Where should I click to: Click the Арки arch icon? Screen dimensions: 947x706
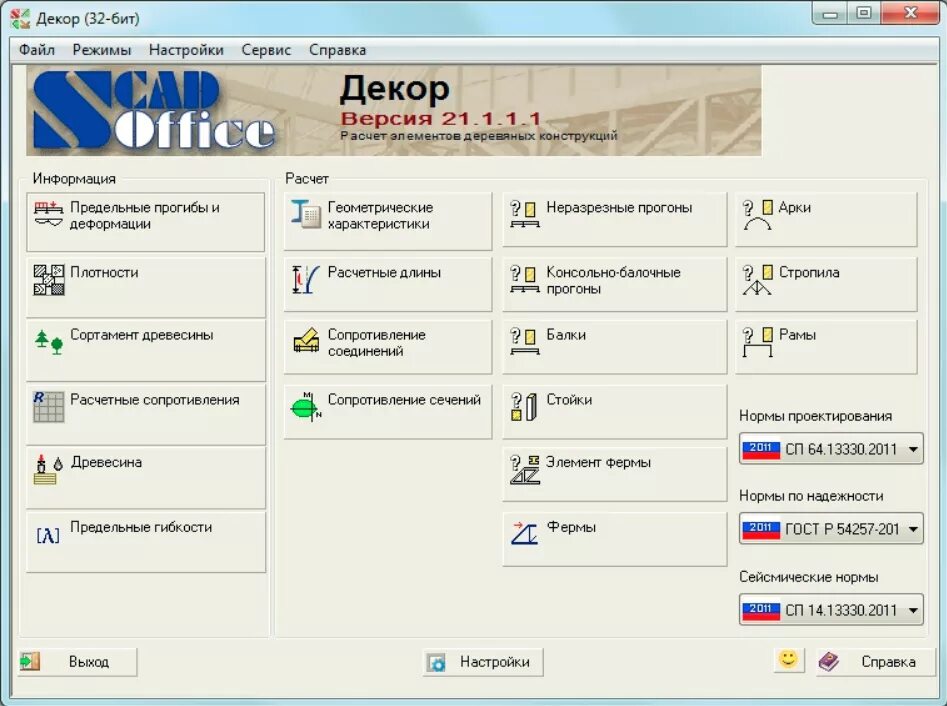757,215
